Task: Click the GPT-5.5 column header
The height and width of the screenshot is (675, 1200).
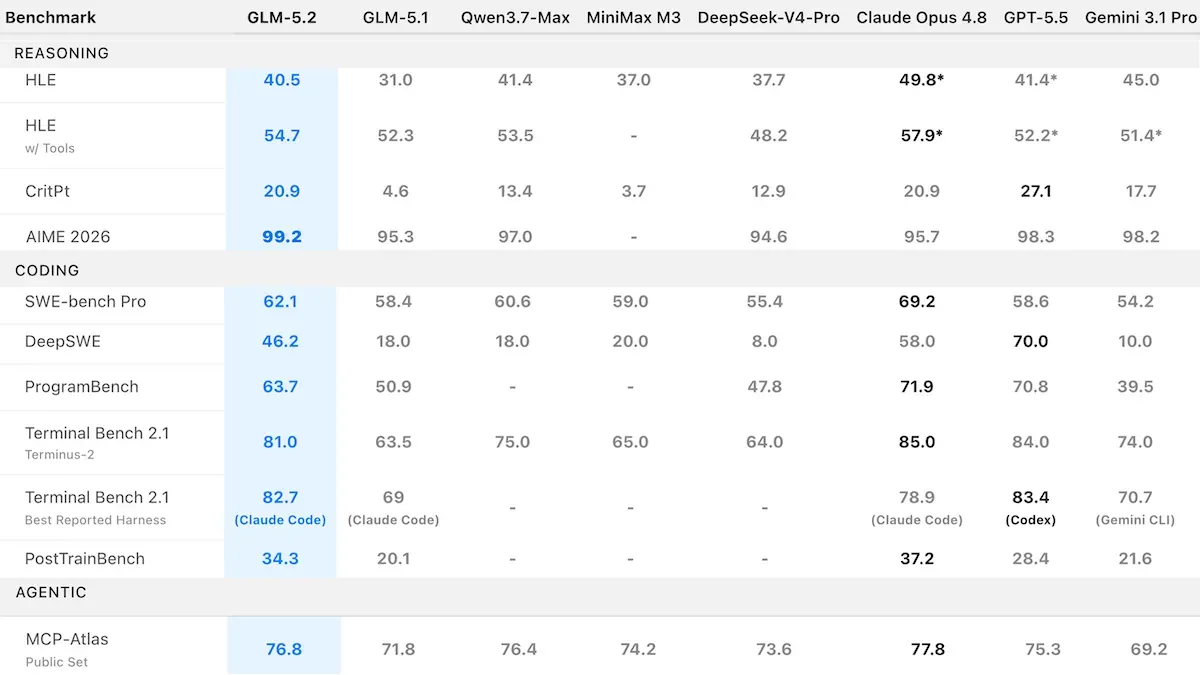Action: pyautogui.click(x=1035, y=18)
